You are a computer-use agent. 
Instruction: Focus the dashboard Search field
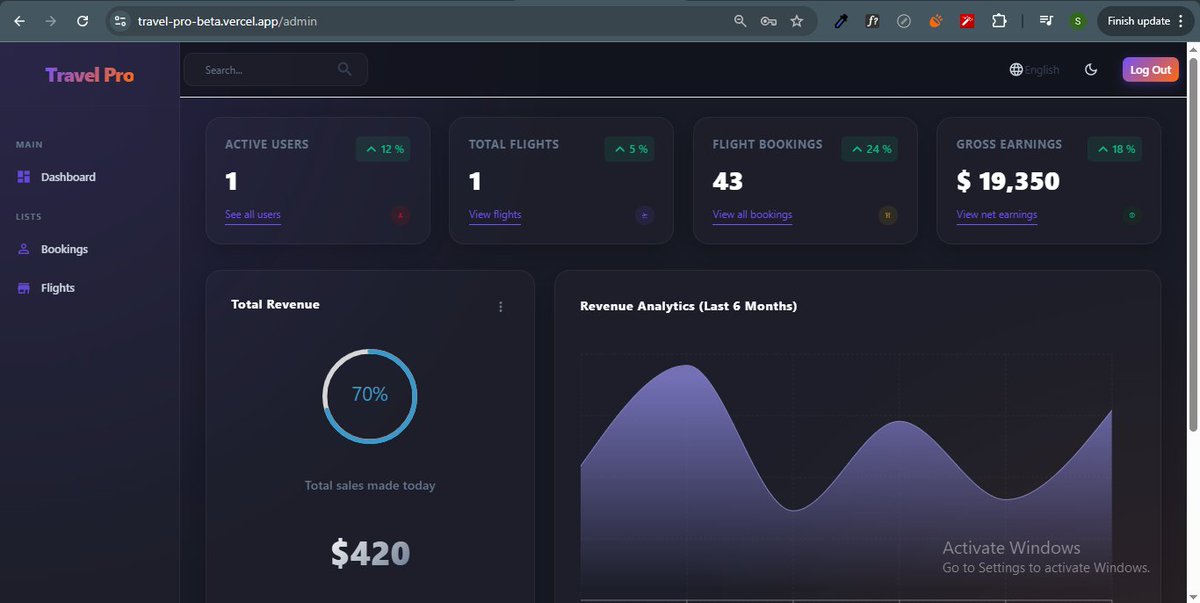tap(276, 69)
